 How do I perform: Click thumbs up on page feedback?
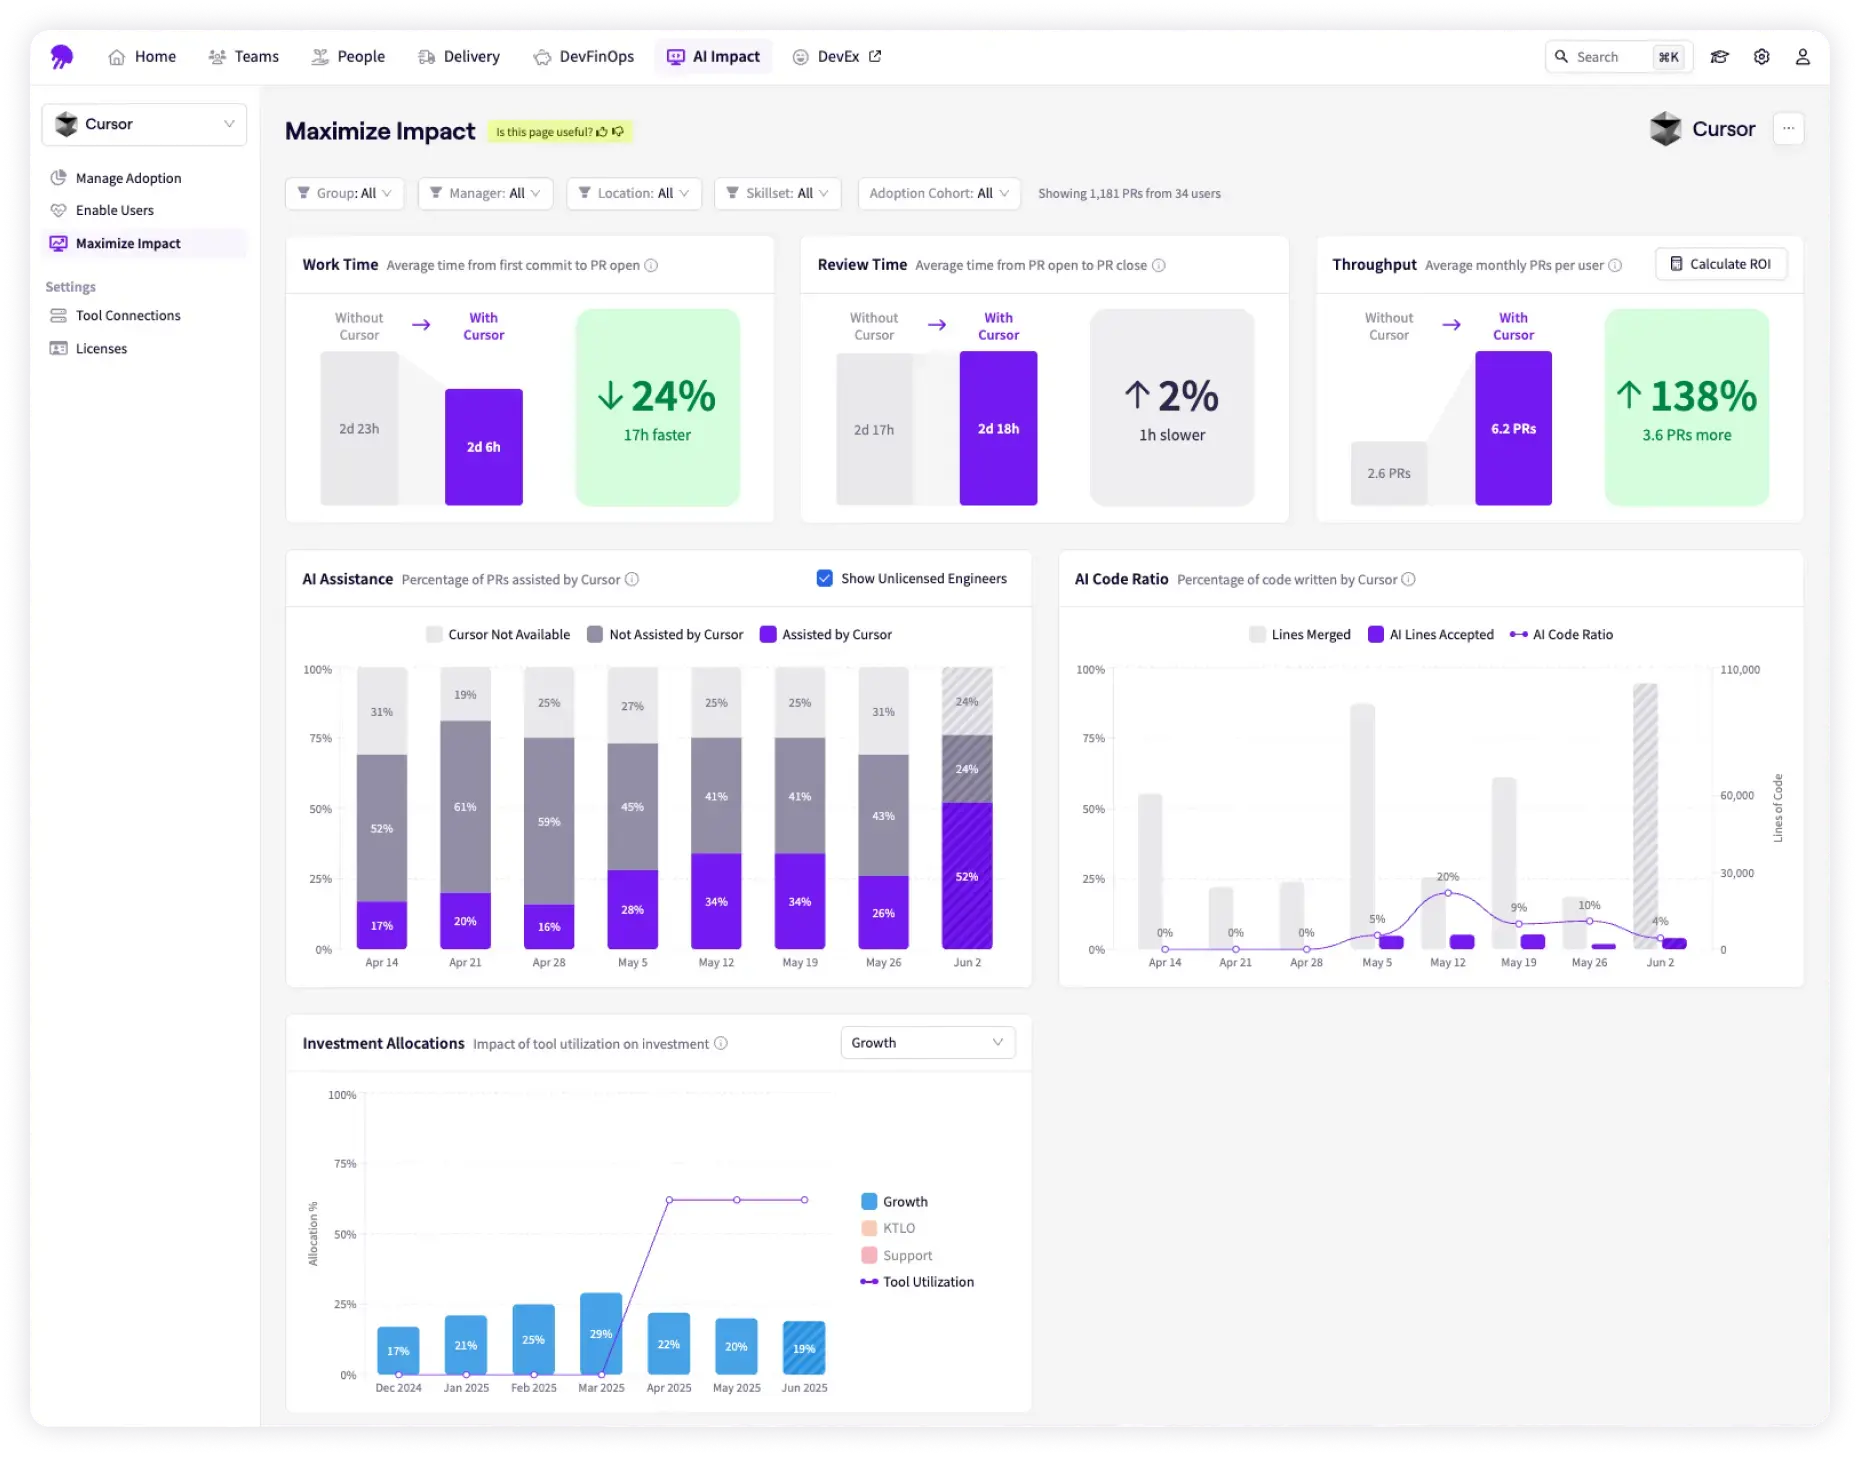point(602,132)
